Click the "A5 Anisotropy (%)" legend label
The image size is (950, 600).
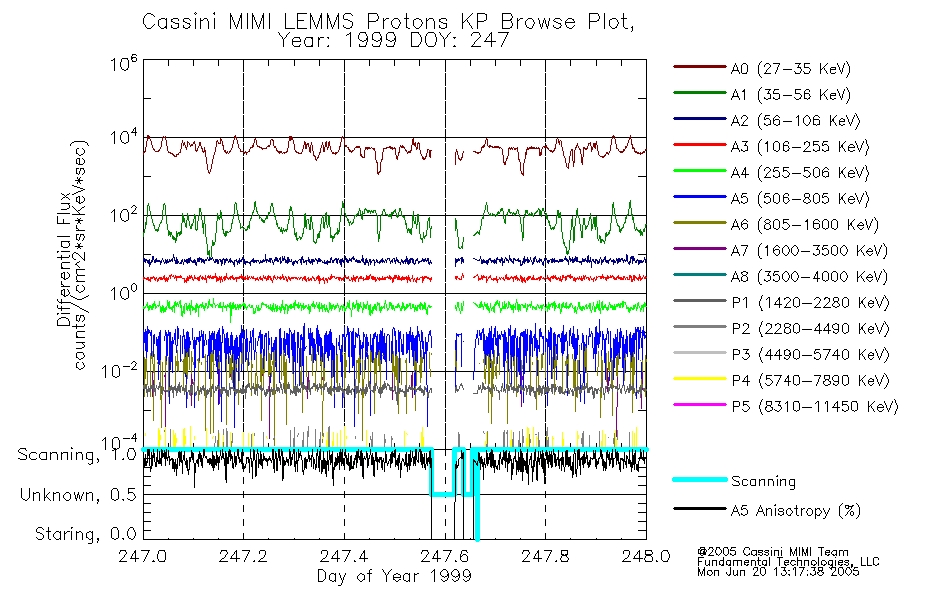(796, 511)
